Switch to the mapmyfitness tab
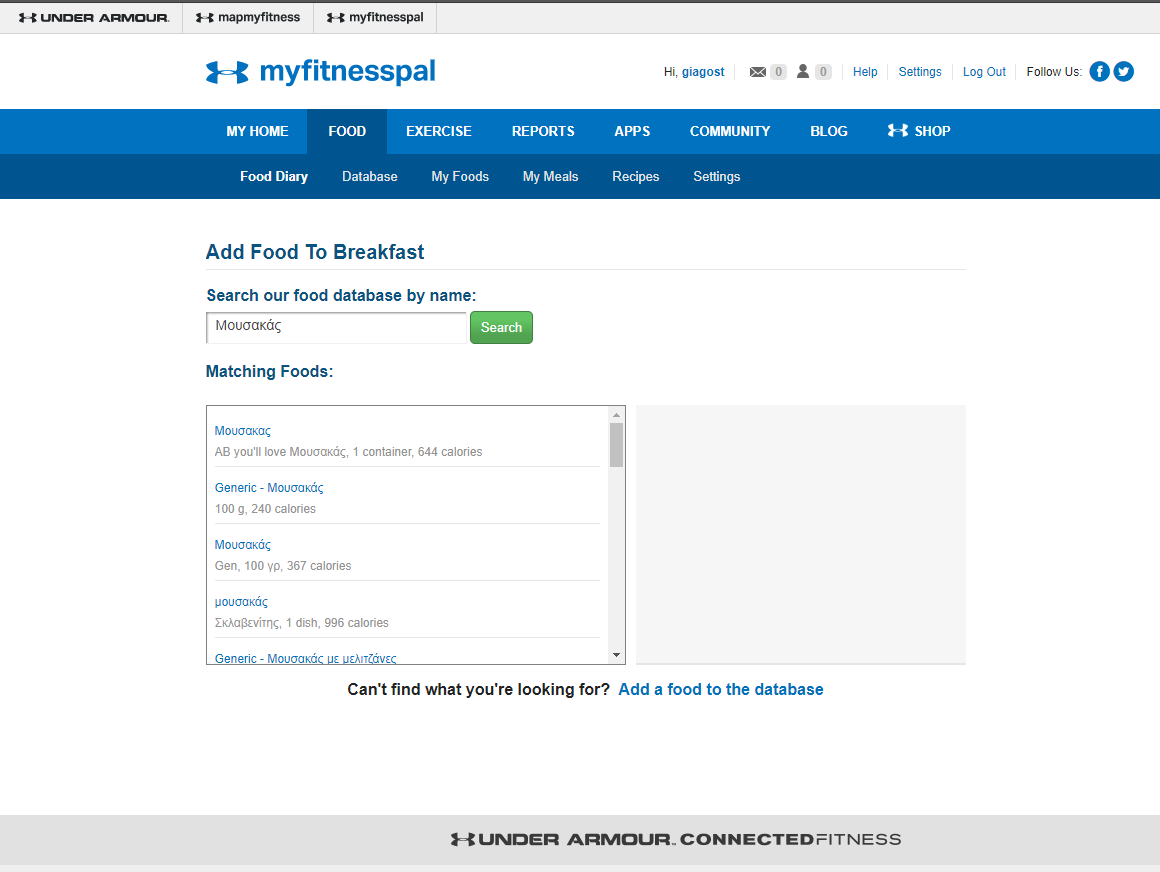This screenshot has height=872, width=1160. [248, 17]
